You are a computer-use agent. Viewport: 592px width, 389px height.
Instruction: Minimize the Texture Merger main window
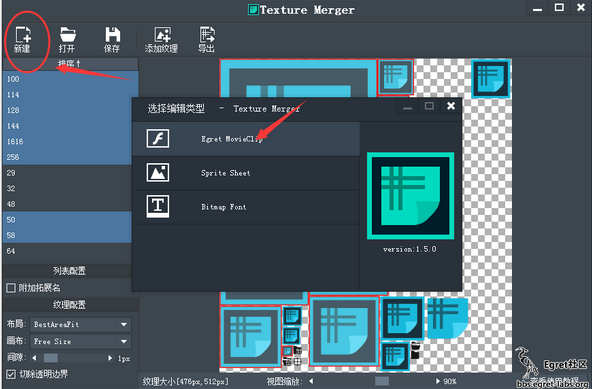(x=537, y=8)
